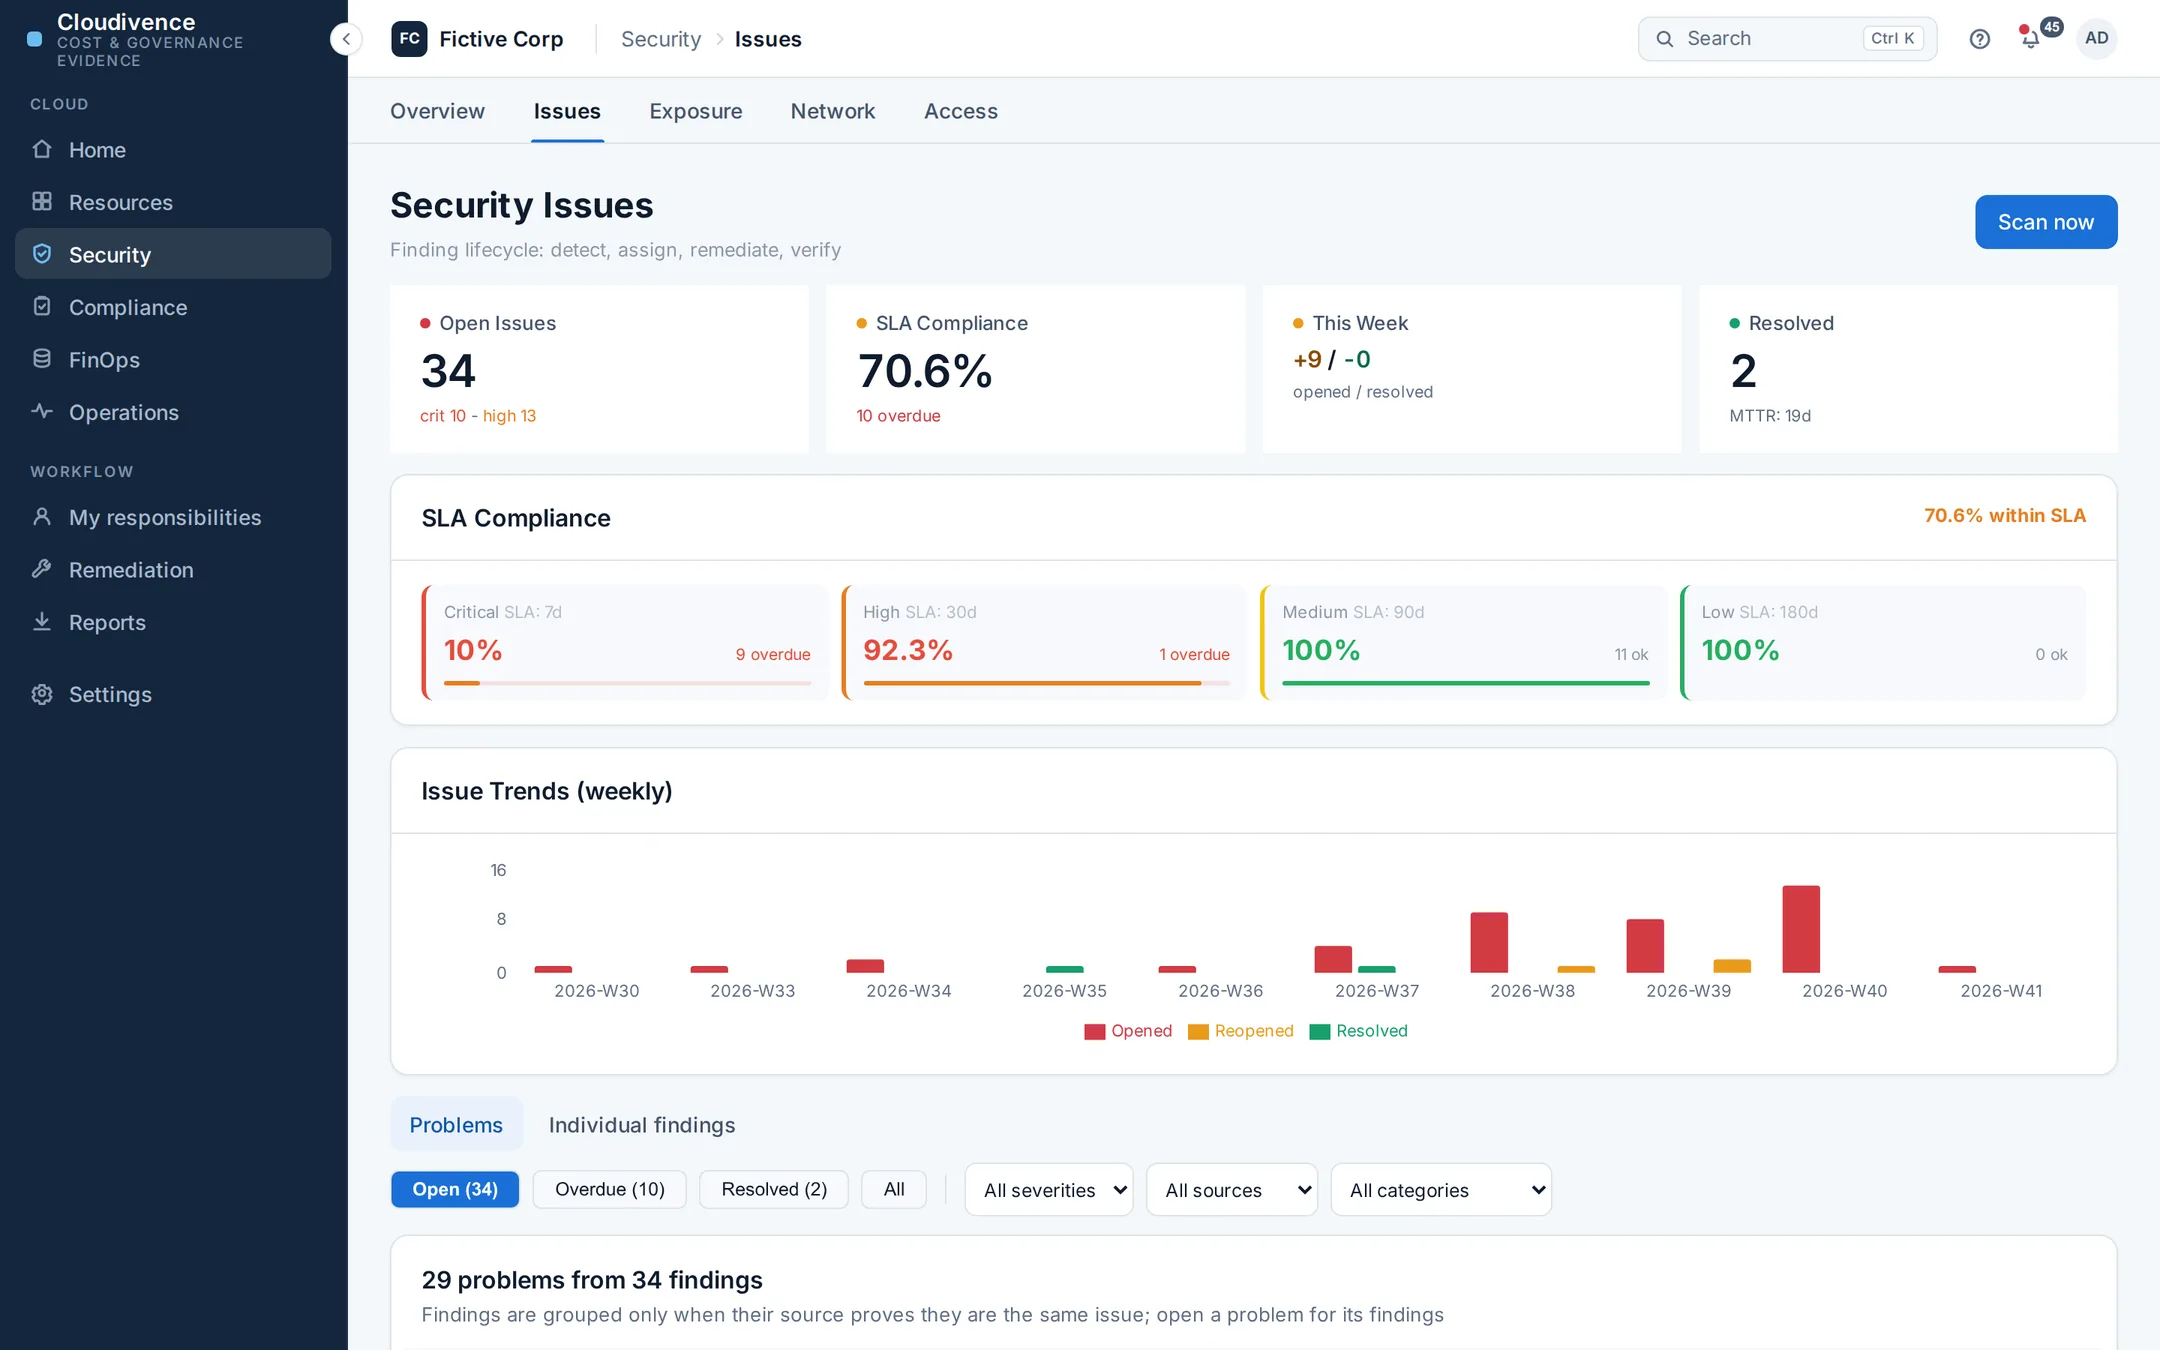Toggle the Reopened series in chart legend

pyautogui.click(x=1241, y=1031)
